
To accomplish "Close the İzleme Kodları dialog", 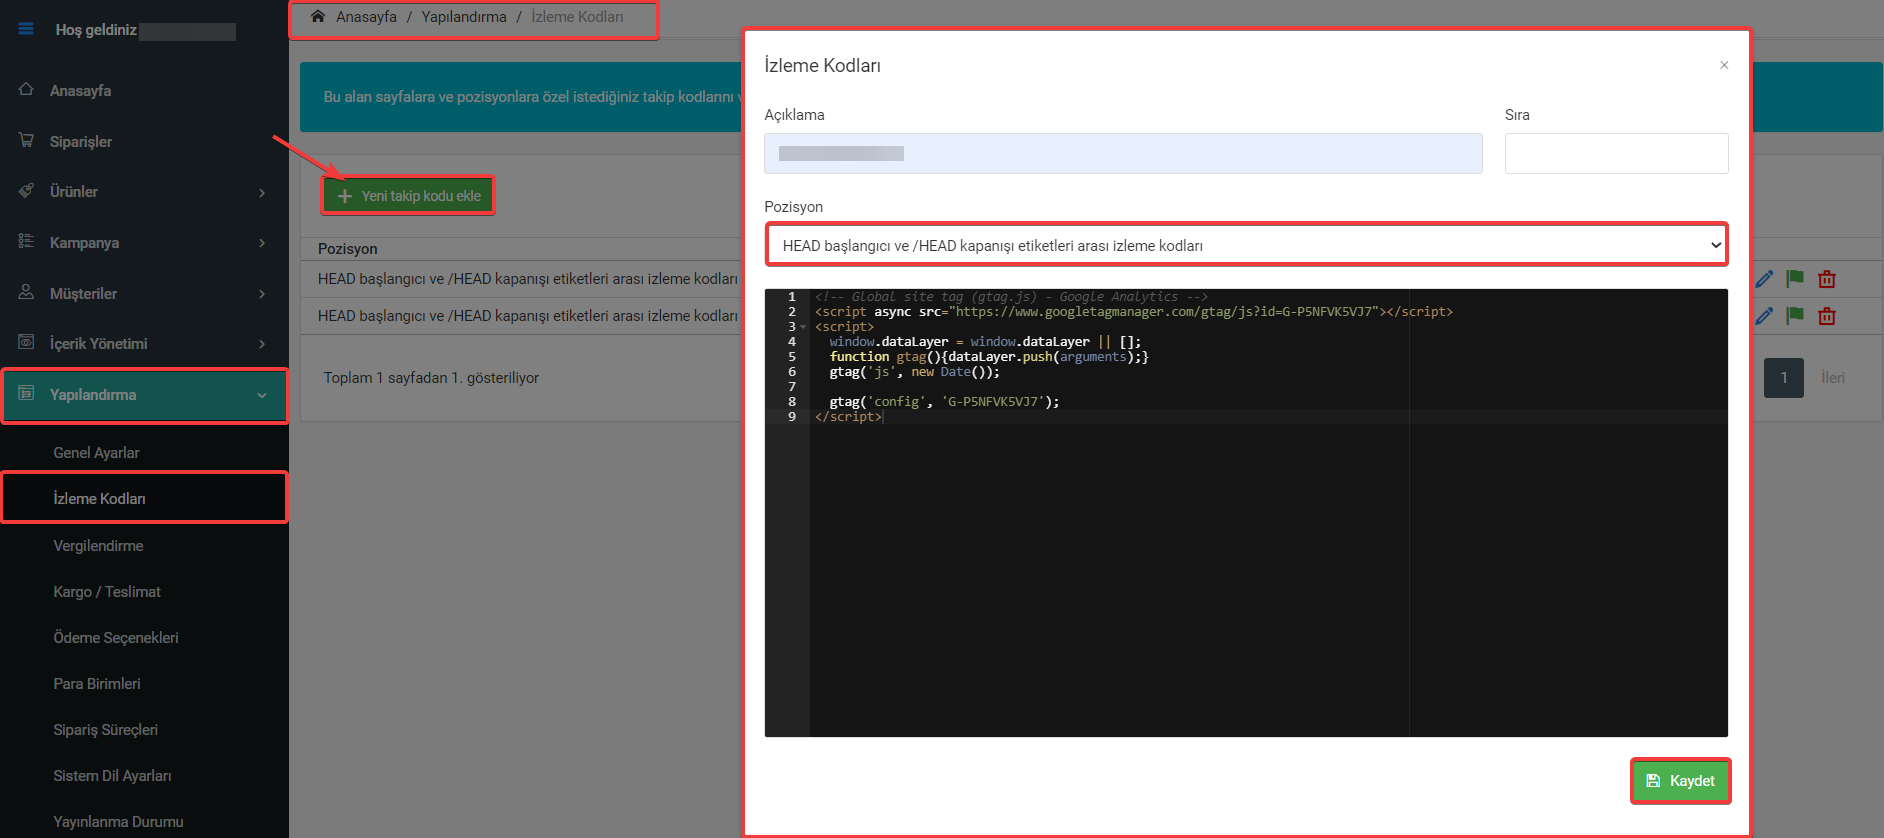I will pos(1724,65).
